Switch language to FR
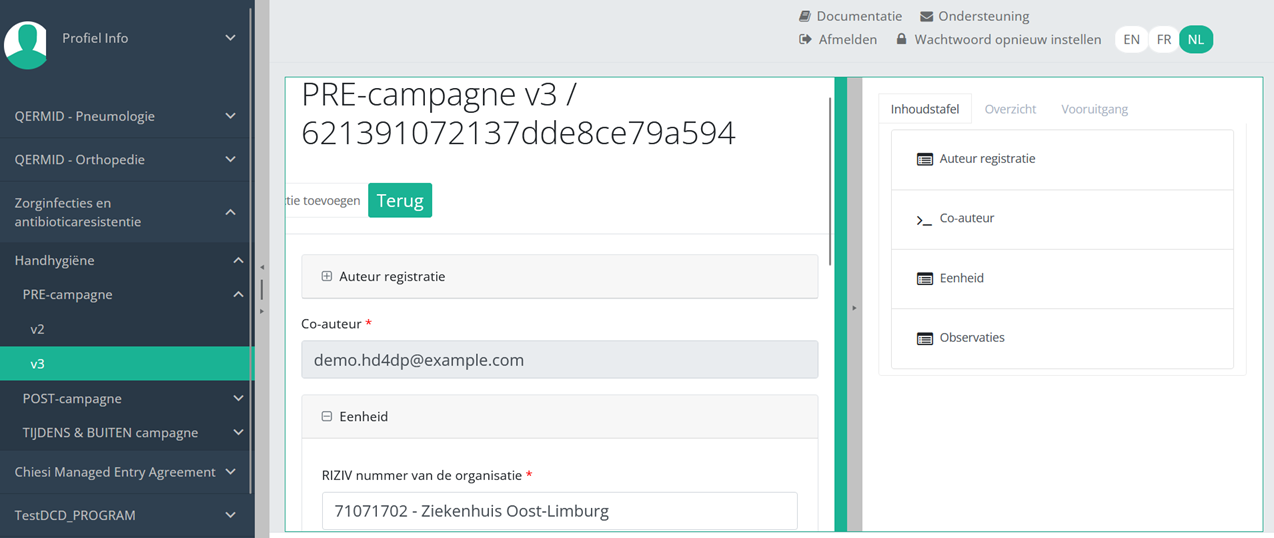The width and height of the screenshot is (1274, 538). pos(1163,39)
